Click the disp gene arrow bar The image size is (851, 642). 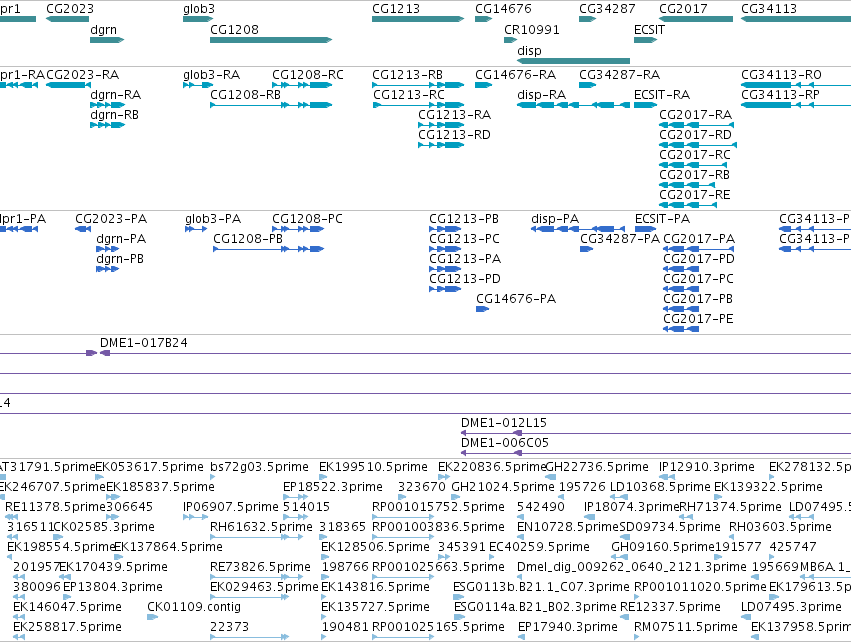574,61
